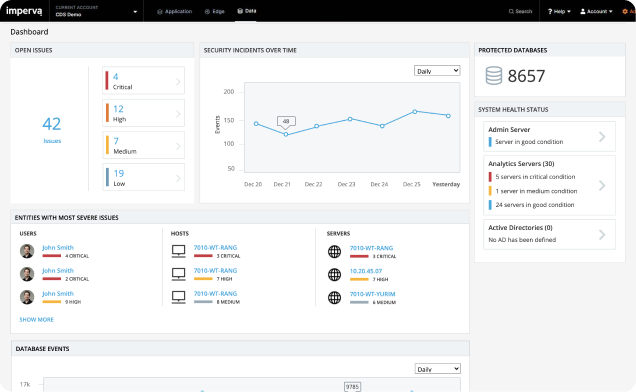Click the avatar of John Smith 2 Critical
636x392 pixels.
(x=27, y=274)
